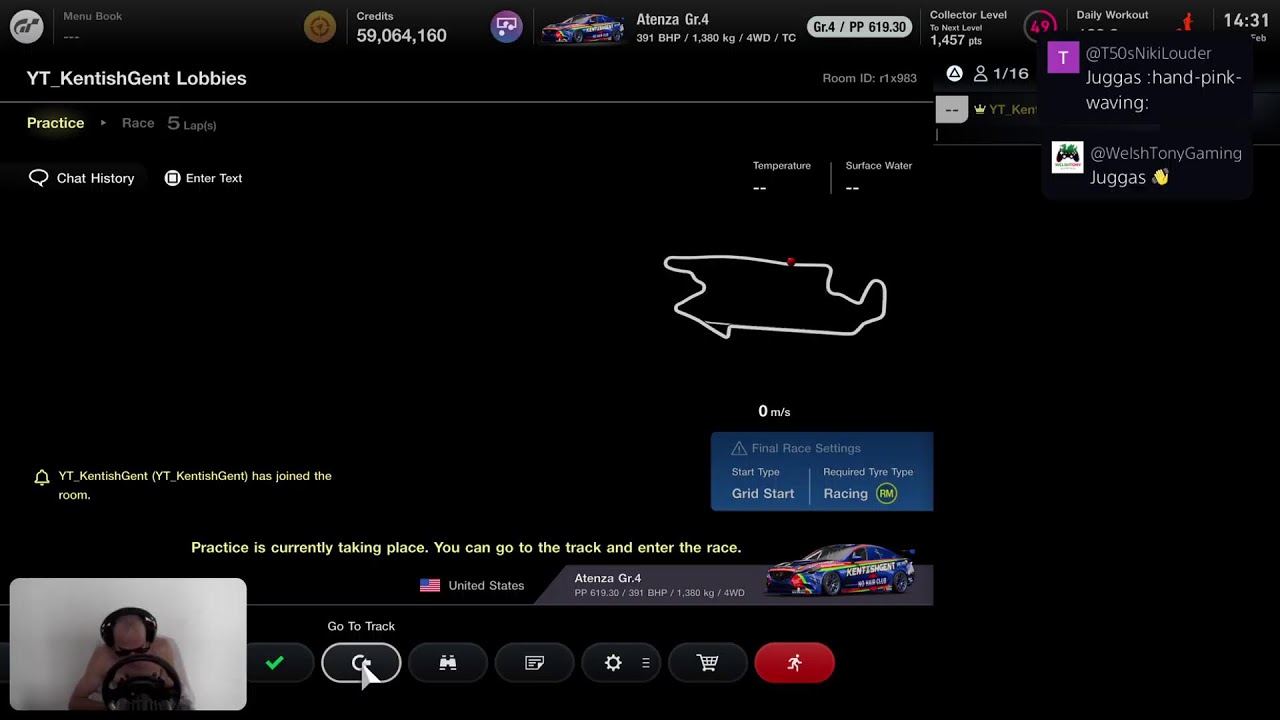
Task: Click the T50sNikiLouder avatar in chat overlay
Action: coord(1063,57)
